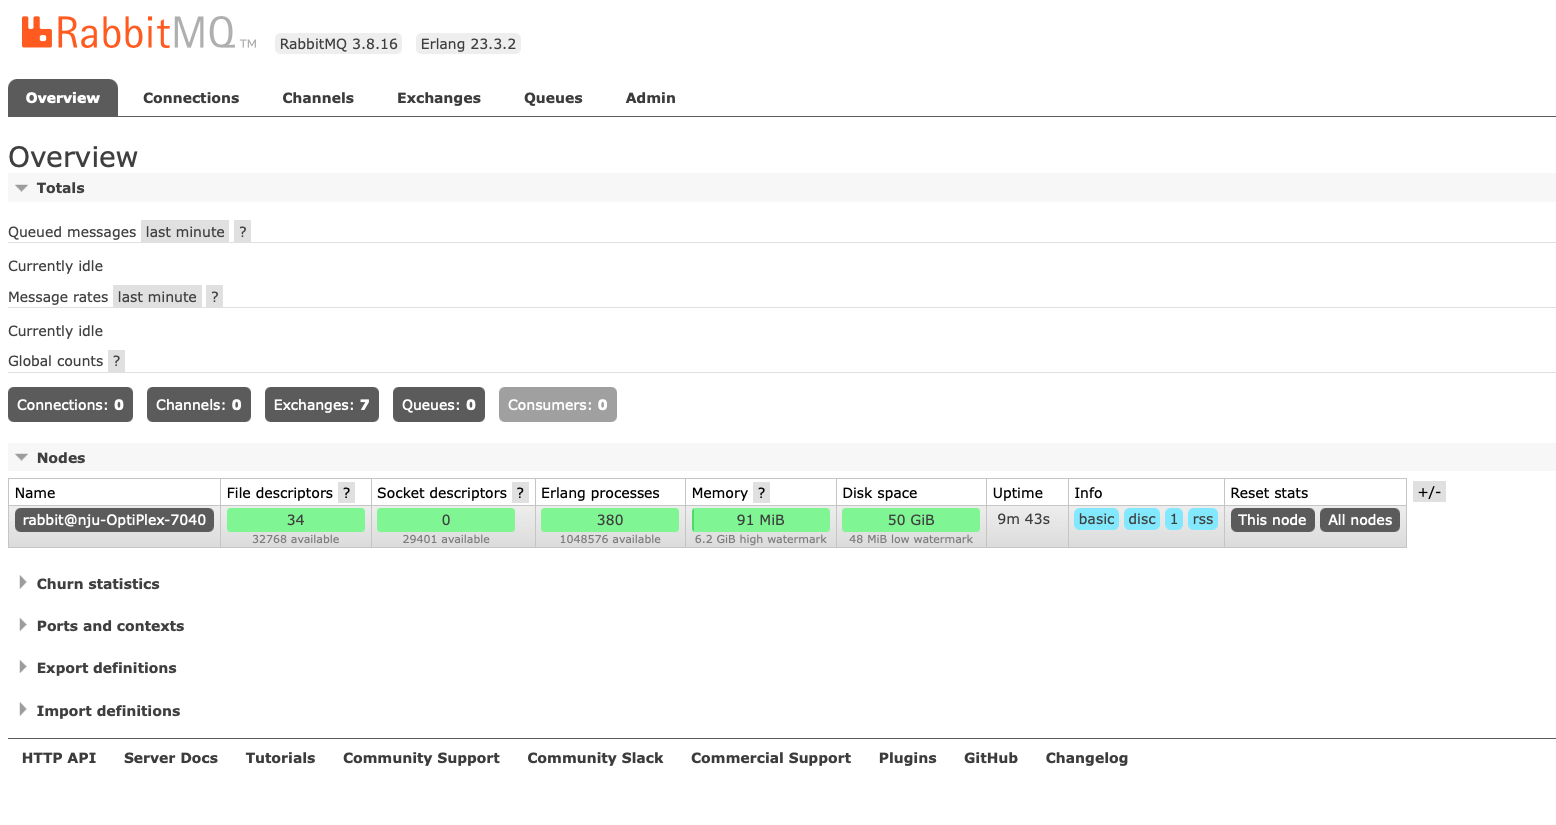The image size is (1556, 825).
Task: Click the 6.2 GiB high watermark text
Action: 761,539
